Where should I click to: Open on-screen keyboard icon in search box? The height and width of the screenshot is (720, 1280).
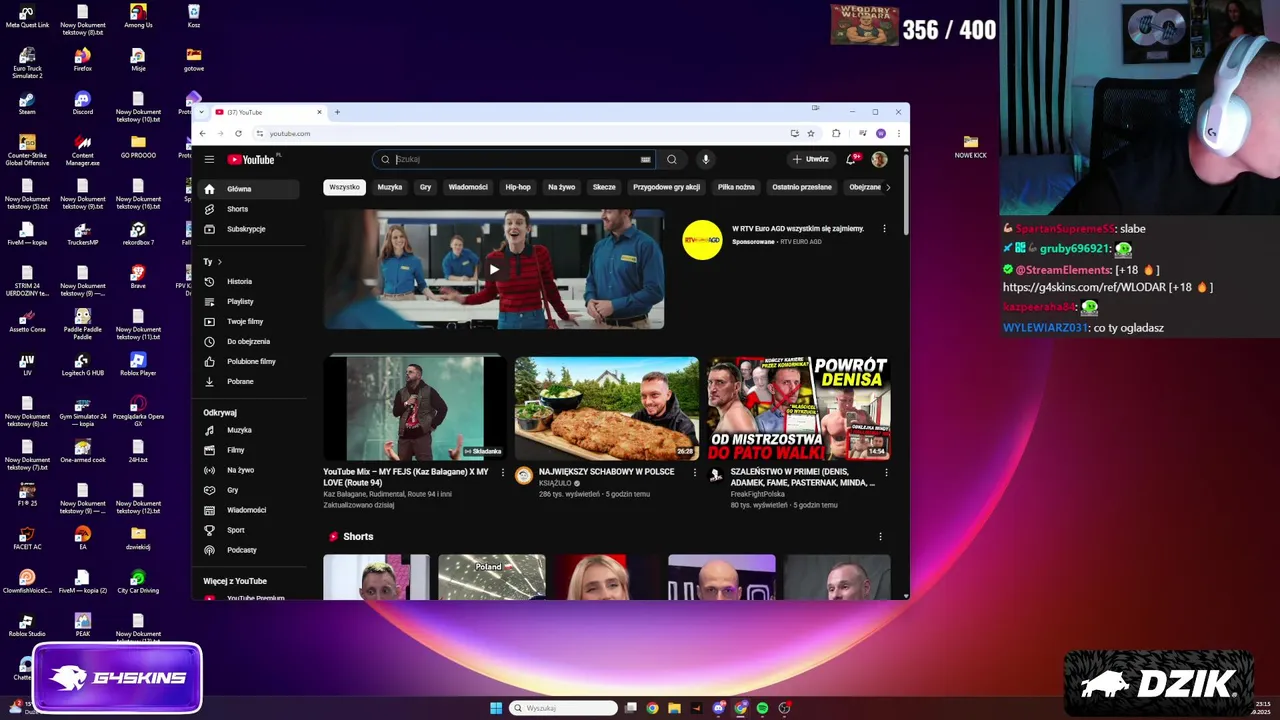coord(645,159)
